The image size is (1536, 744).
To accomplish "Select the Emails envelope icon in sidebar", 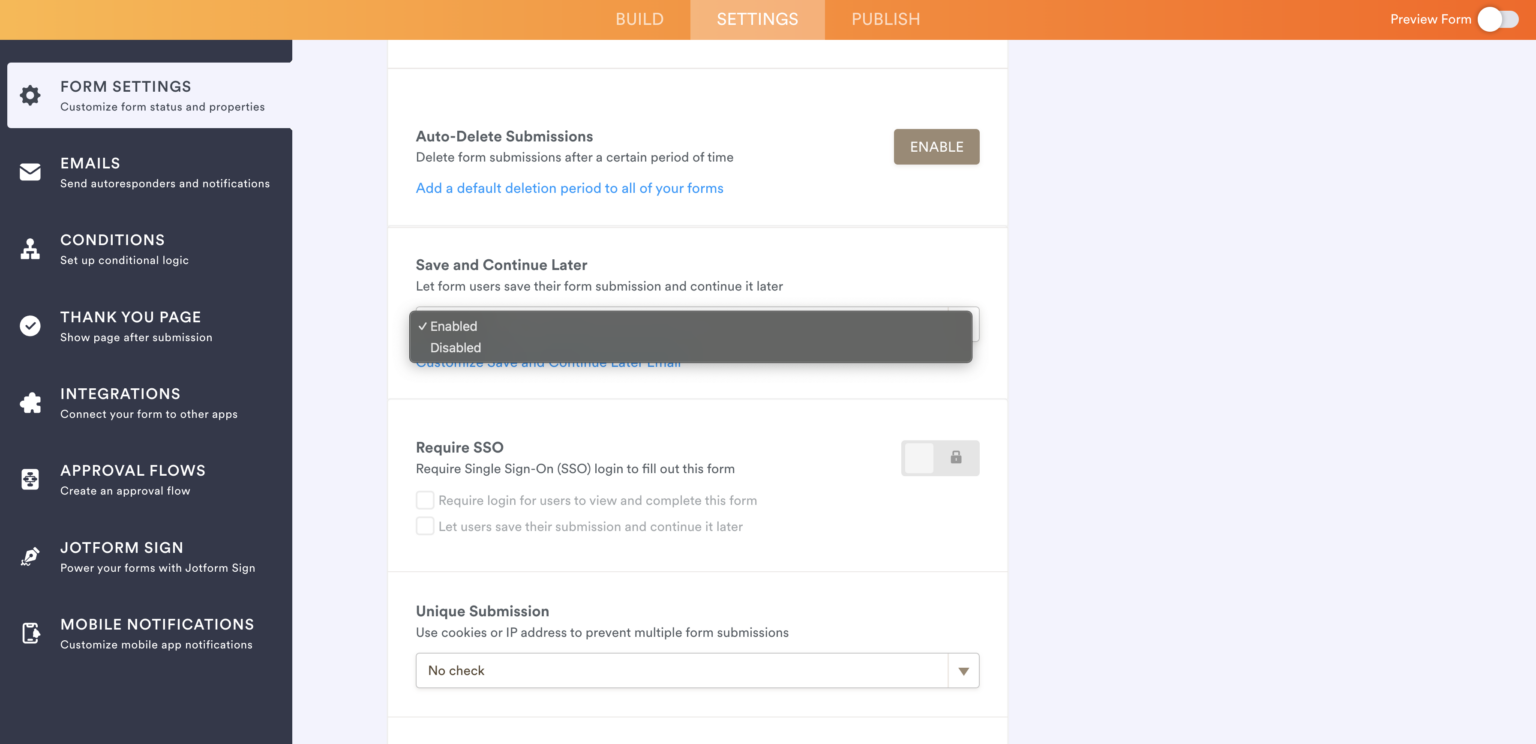I will [31, 171].
